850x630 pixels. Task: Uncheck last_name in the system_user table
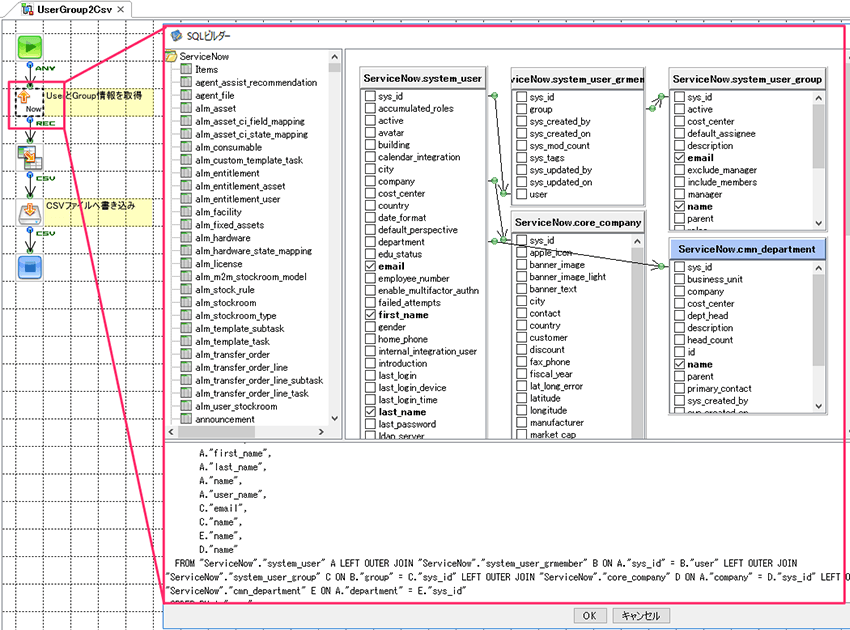(370, 412)
